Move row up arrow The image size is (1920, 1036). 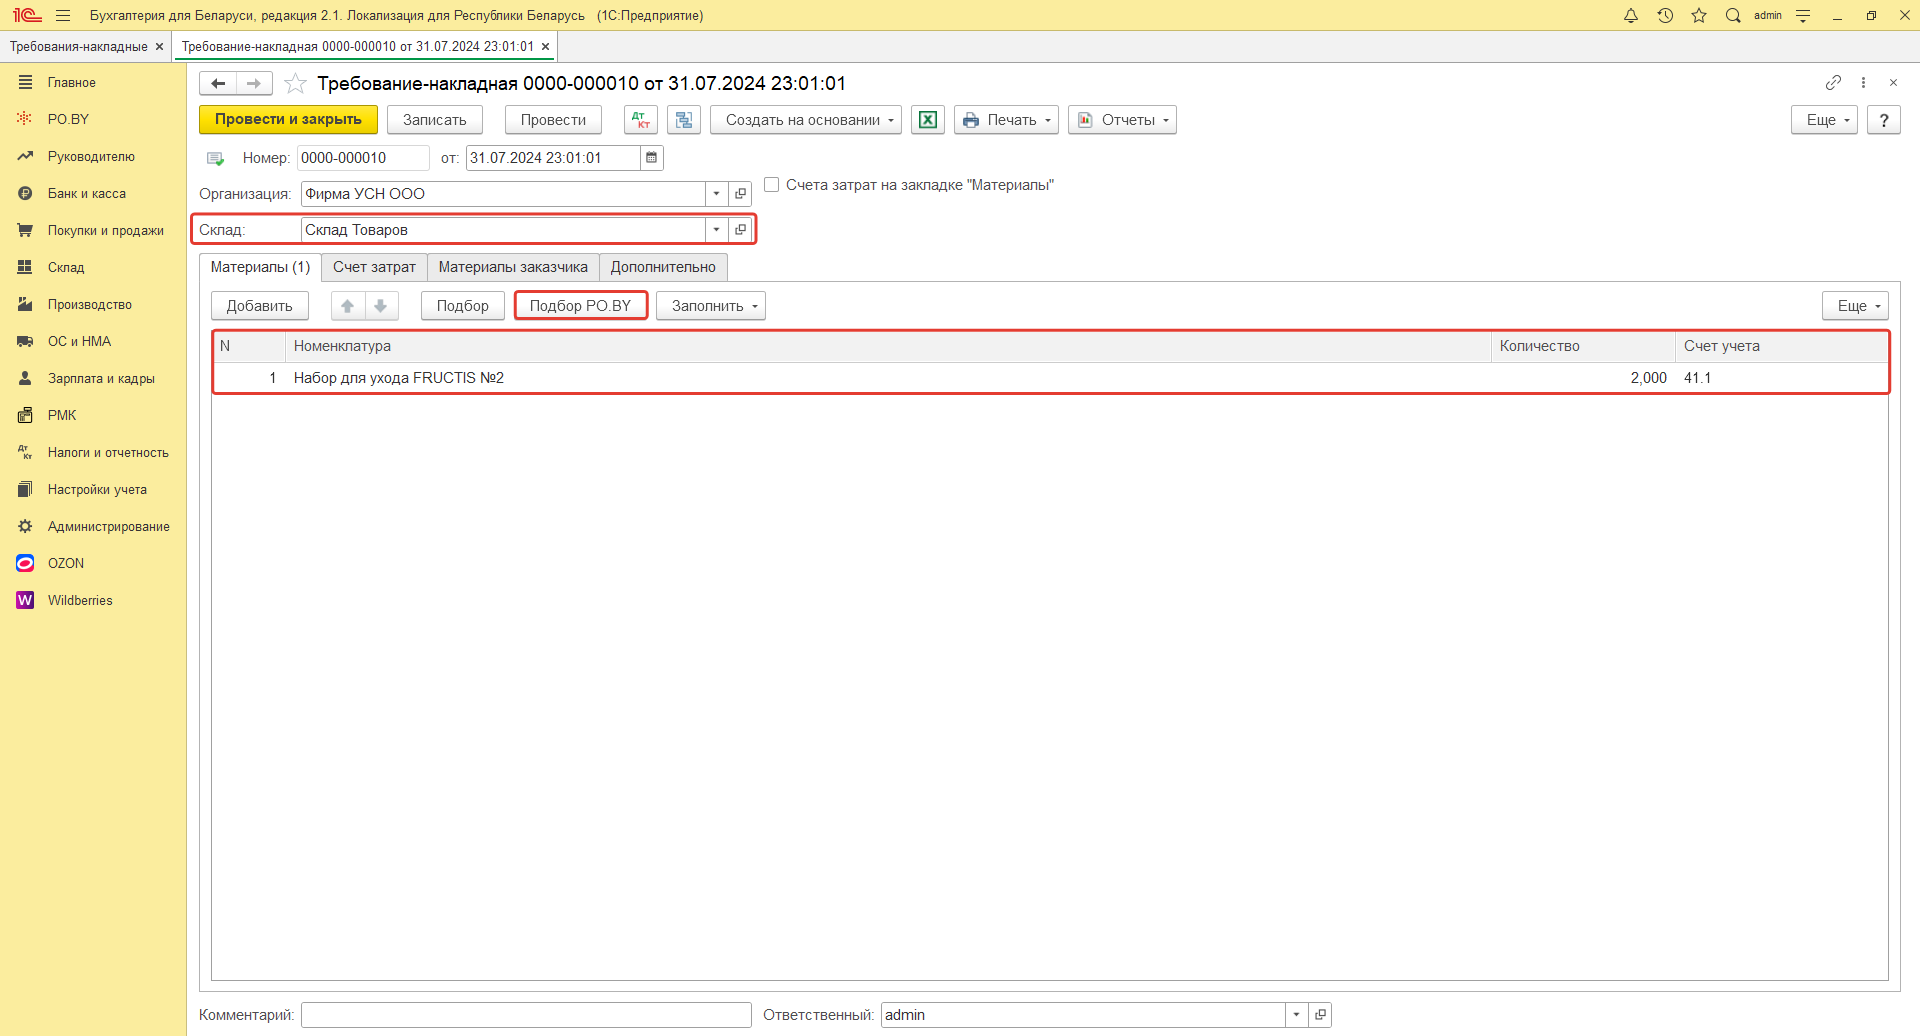point(348,306)
